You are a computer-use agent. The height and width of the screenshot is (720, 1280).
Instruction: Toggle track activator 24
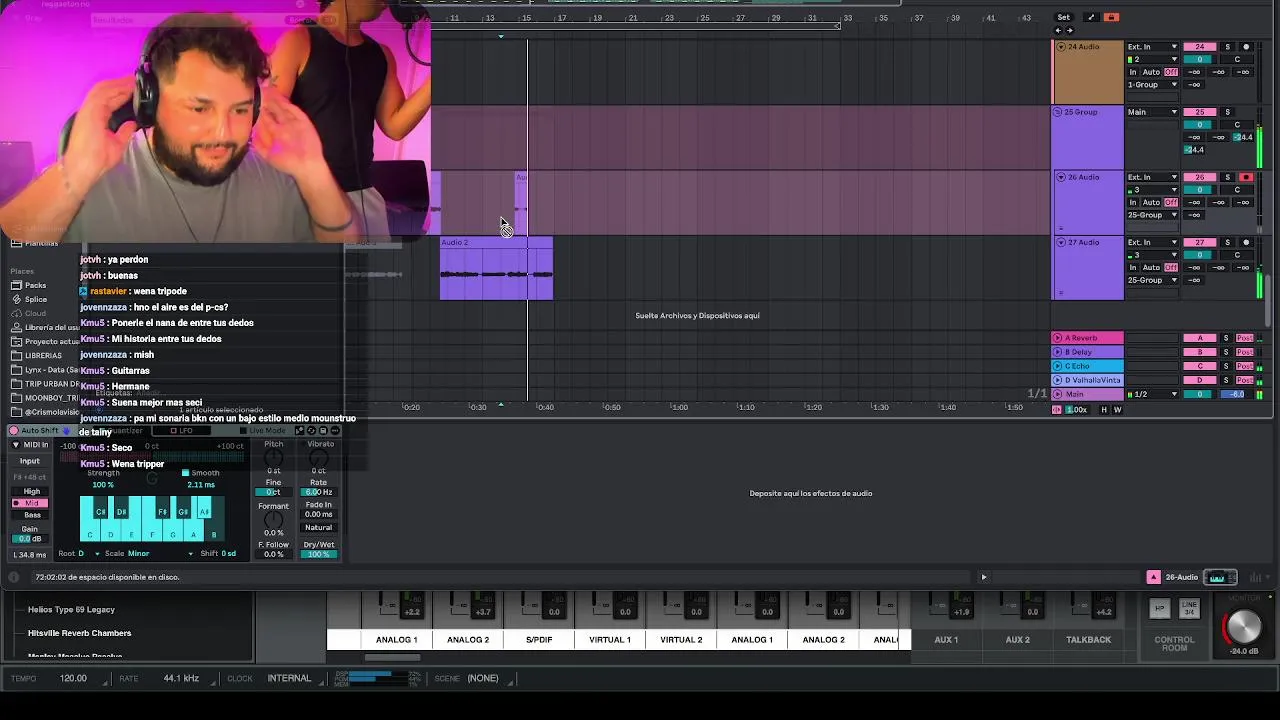[1200, 47]
